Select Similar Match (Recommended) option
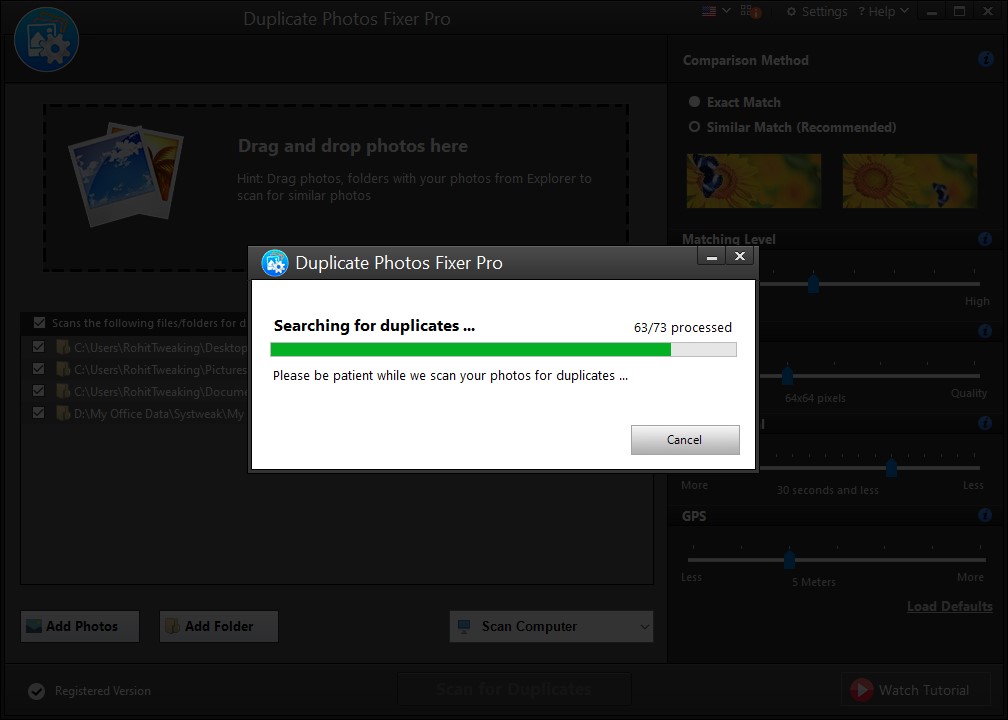This screenshot has width=1008, height=720. pyautogui.click(x=695, y=127)
